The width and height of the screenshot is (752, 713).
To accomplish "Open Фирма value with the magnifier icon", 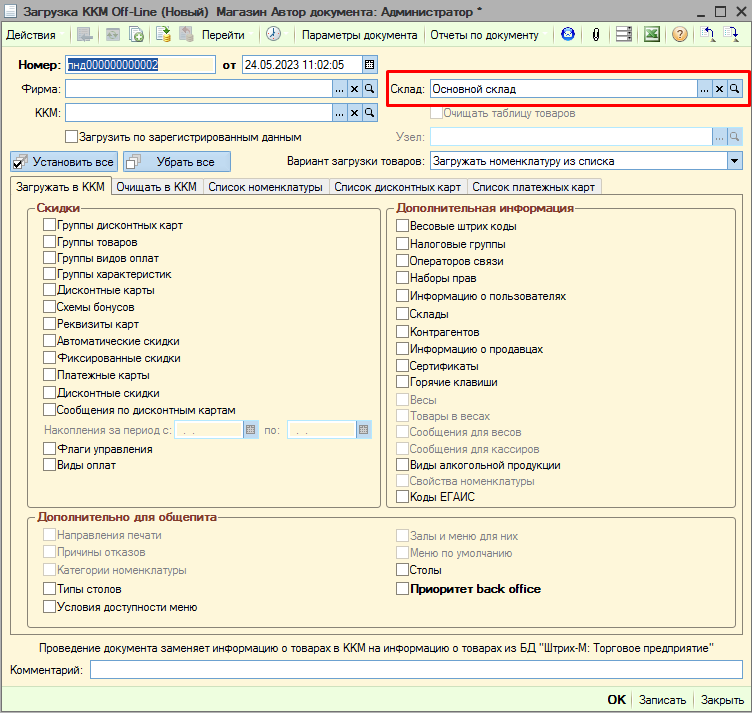I will coord(369,89).
